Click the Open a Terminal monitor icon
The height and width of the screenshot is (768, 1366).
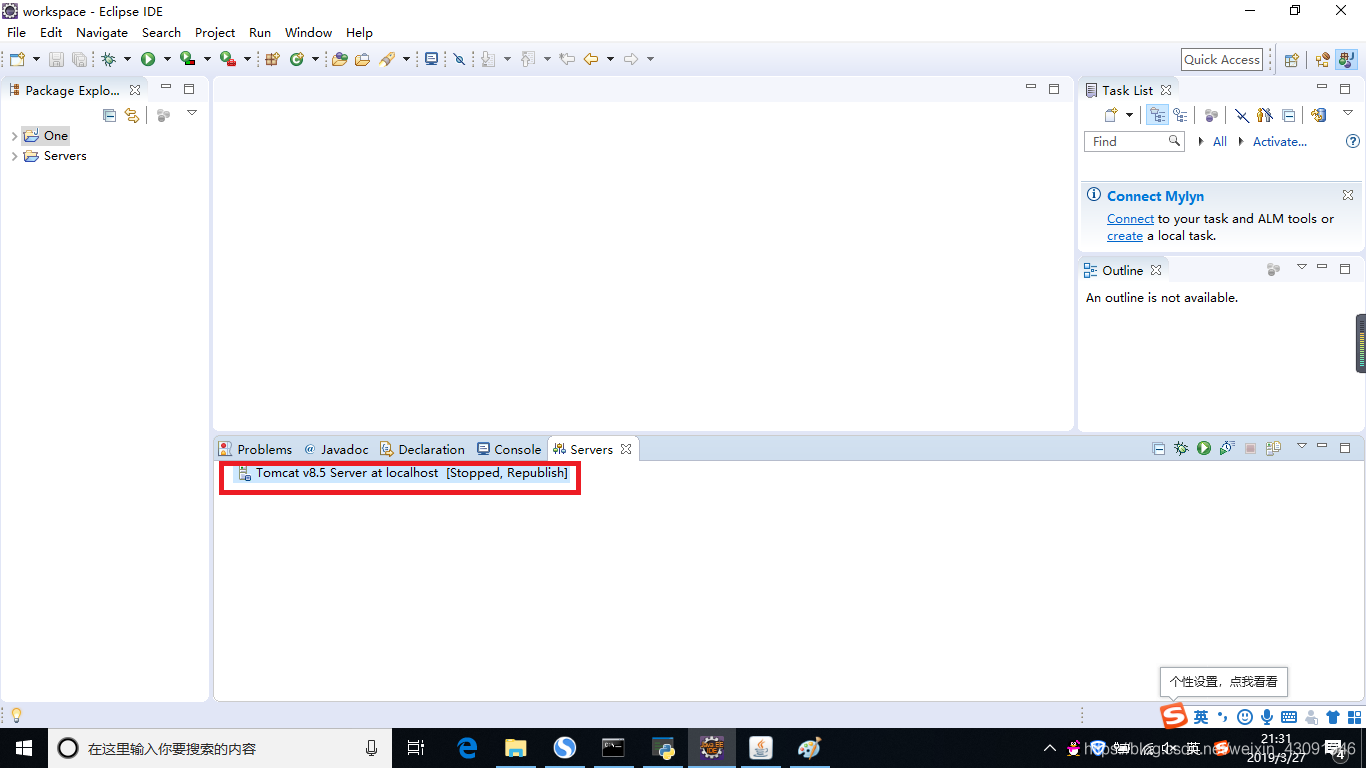click(x=431, y=59)
